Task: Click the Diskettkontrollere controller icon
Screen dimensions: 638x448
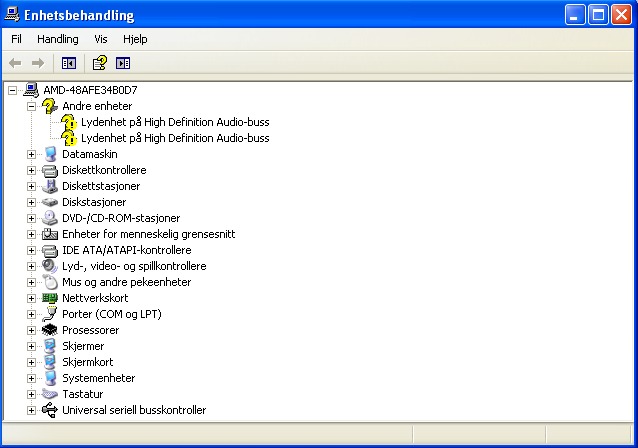Action: click(x=50, y=170)
